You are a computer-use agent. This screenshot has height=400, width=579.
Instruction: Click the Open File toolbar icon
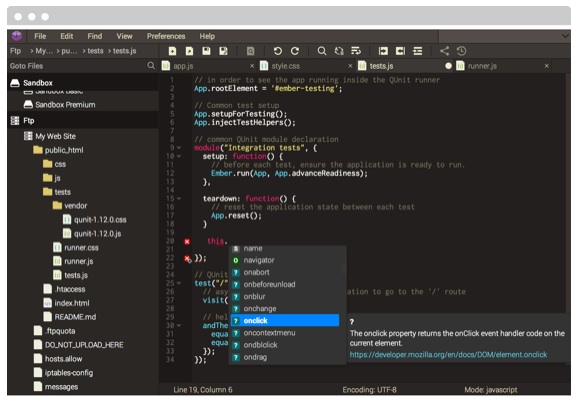pos(189,51)
